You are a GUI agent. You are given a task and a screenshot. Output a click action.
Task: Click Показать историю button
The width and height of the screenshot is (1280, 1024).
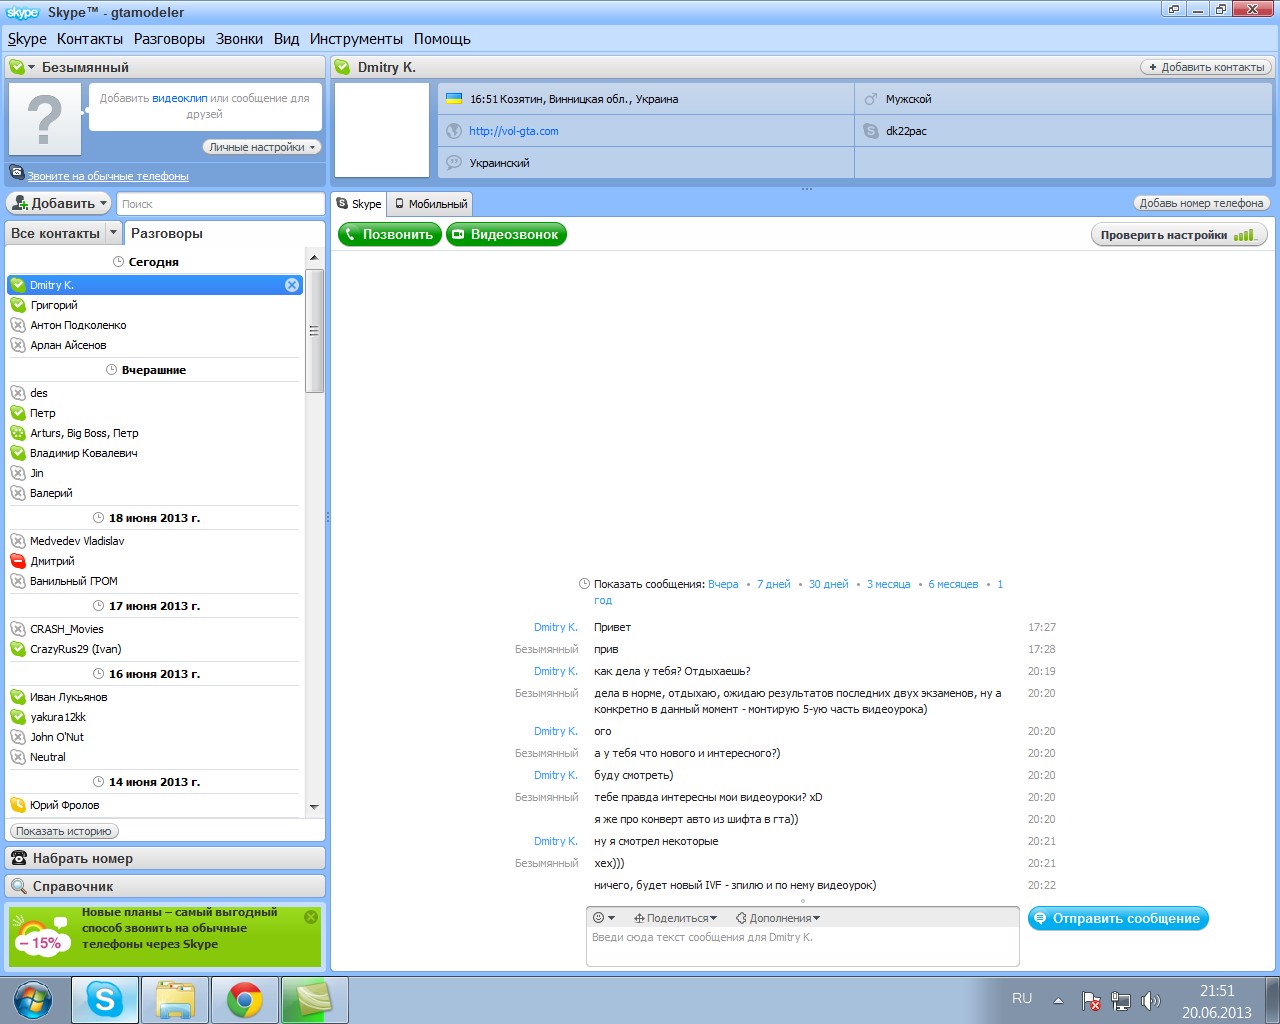tap(64, 831)
